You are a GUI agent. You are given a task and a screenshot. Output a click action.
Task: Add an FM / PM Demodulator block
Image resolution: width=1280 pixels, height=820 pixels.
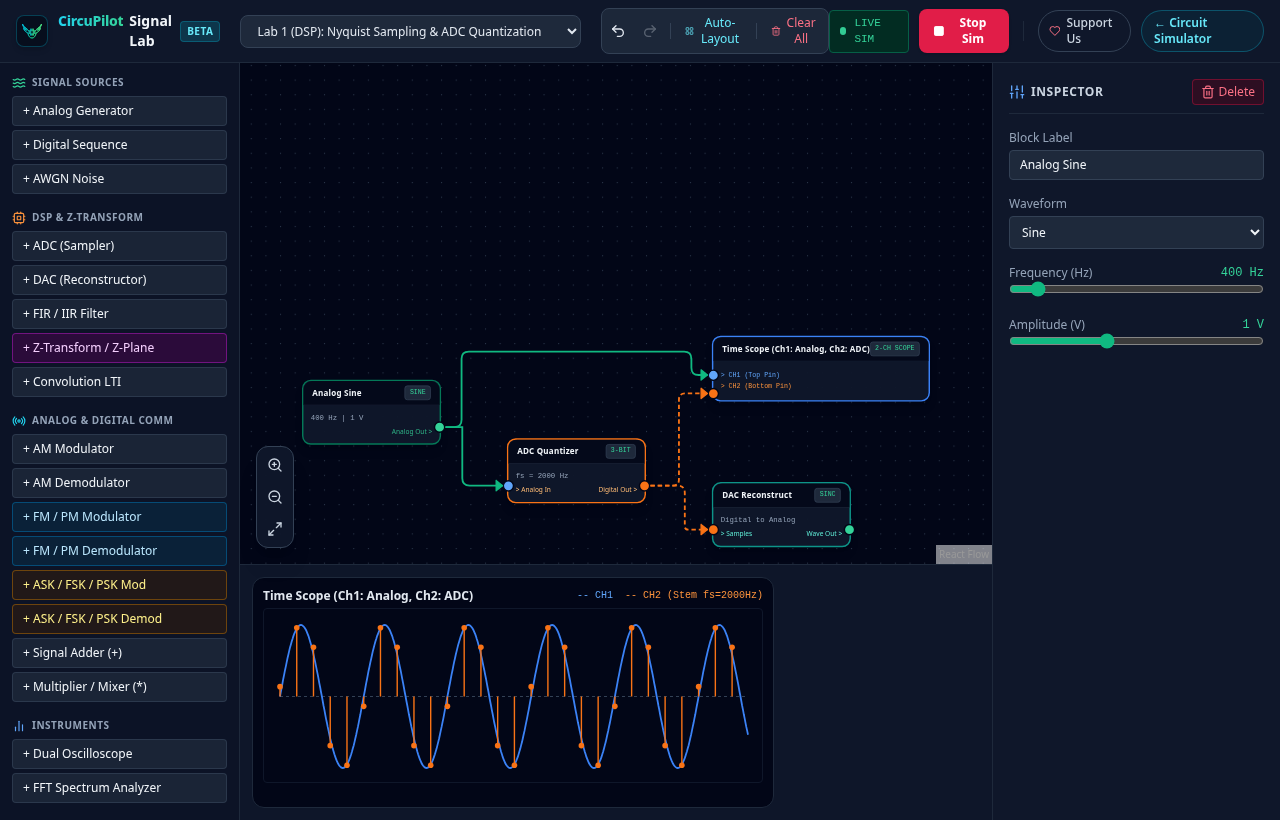coord(119,551)
